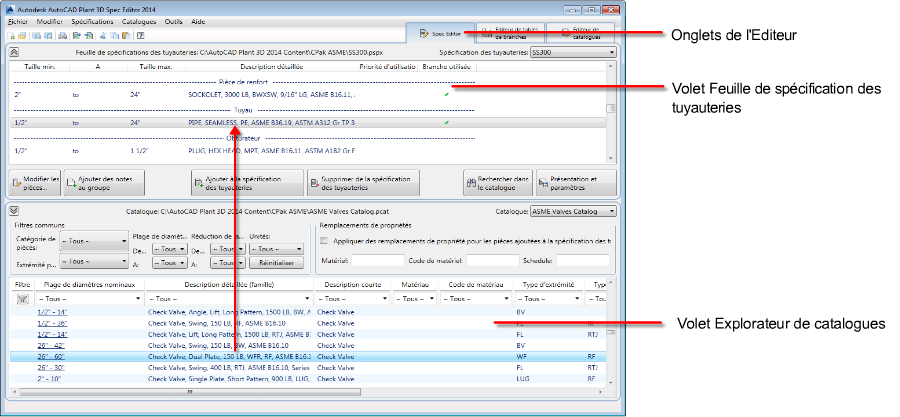Open the Extrémité p... dropdown
The image size is (900, 417).
(94, 262)
